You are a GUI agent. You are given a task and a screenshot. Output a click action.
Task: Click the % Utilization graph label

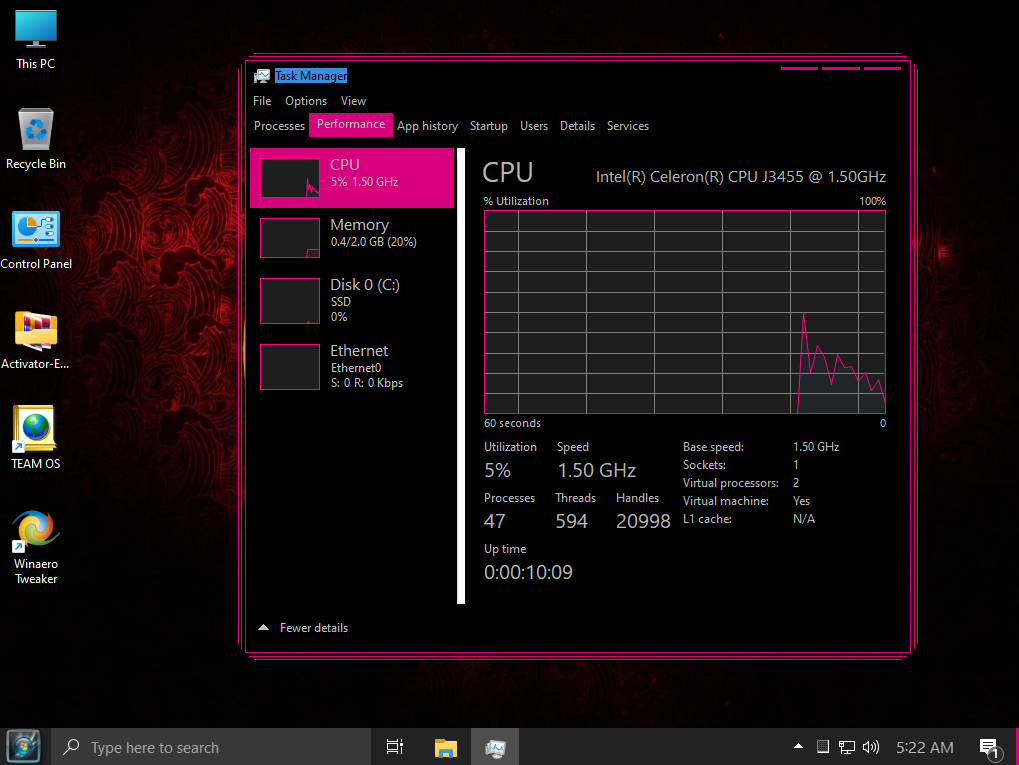(515, 201)
